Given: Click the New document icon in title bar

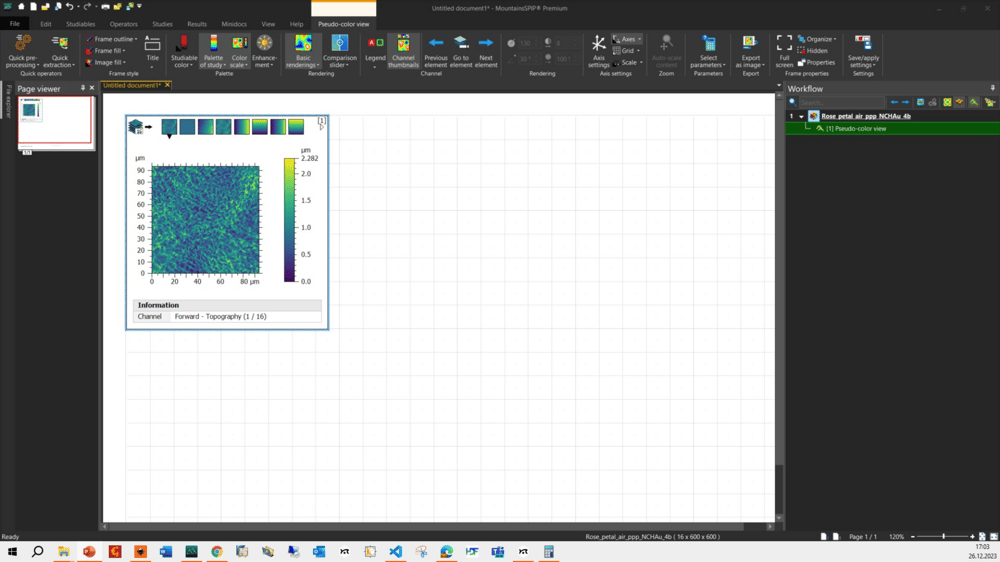Looking at the screenshot, I should tap(33, 6).
